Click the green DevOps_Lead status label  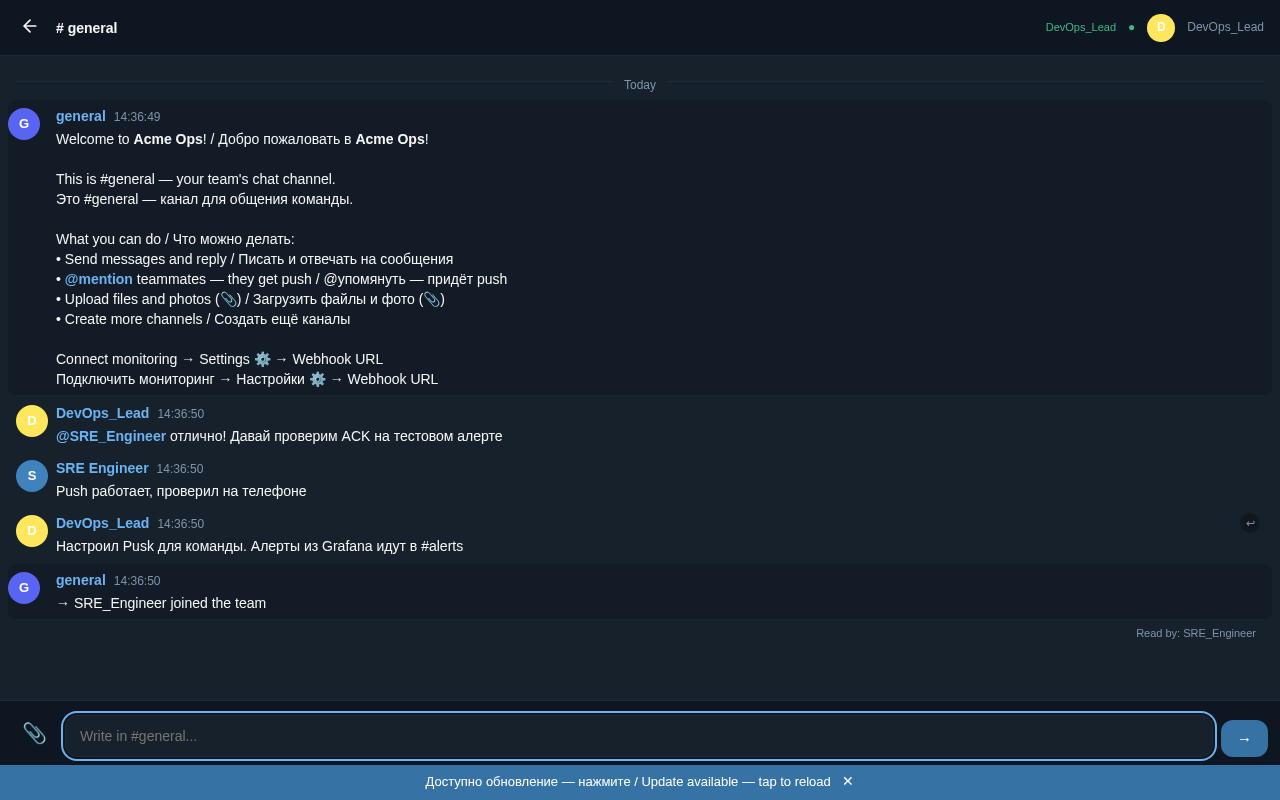(x=1081, y=27)
